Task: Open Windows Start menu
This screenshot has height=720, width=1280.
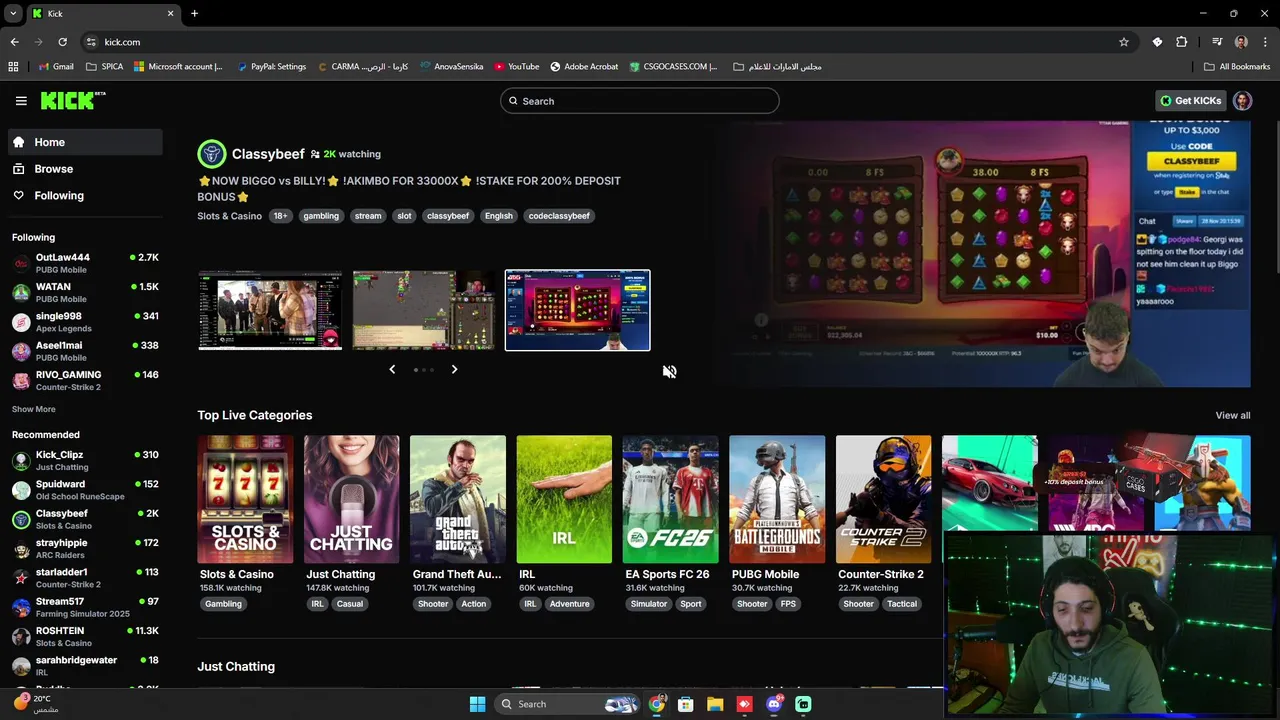Action: point(477,704)
